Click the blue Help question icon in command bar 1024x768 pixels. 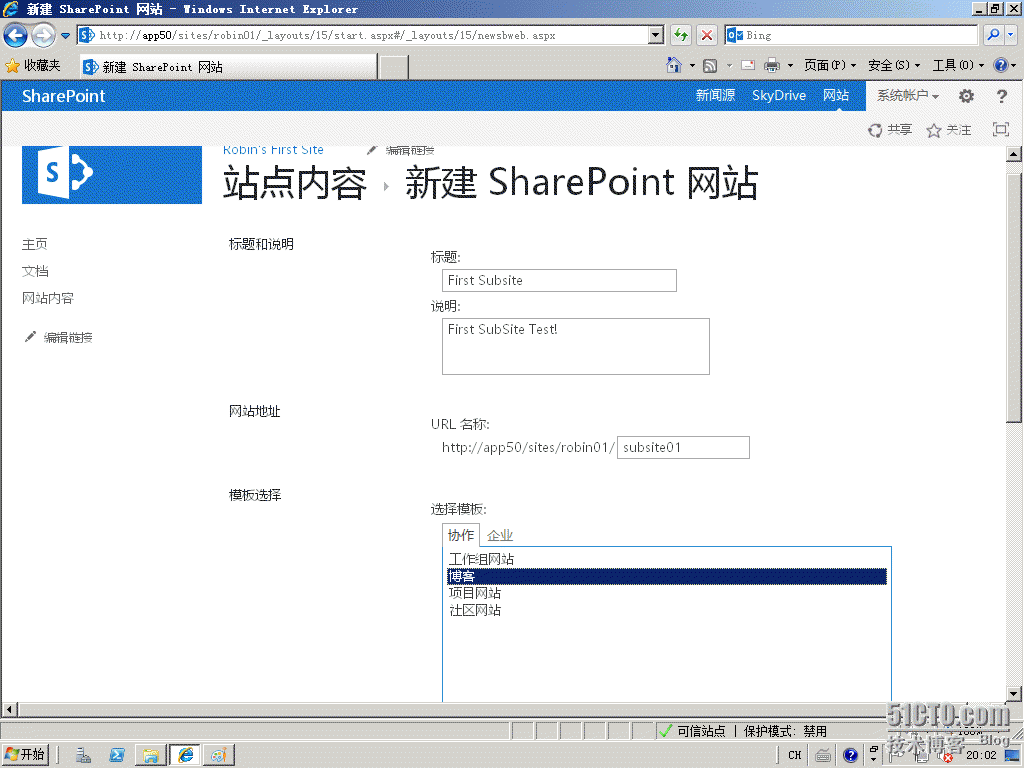[x=1000, y=65]
